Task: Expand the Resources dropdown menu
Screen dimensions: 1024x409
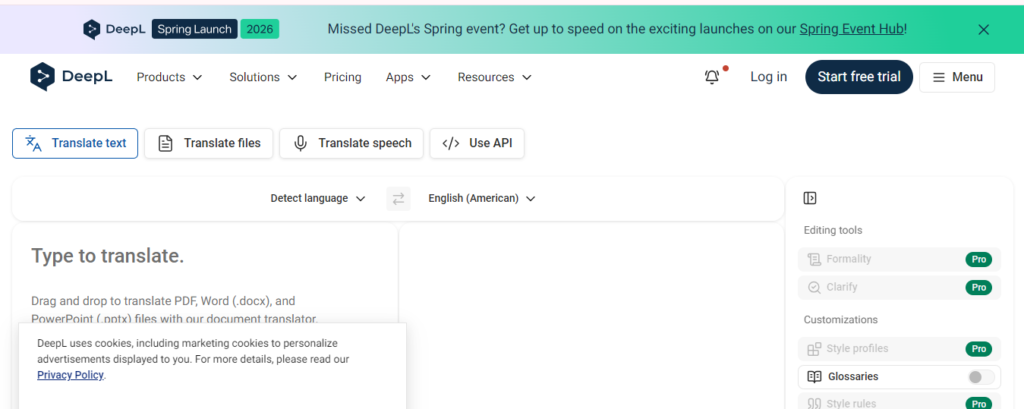Action: click(x=494, y=77)
